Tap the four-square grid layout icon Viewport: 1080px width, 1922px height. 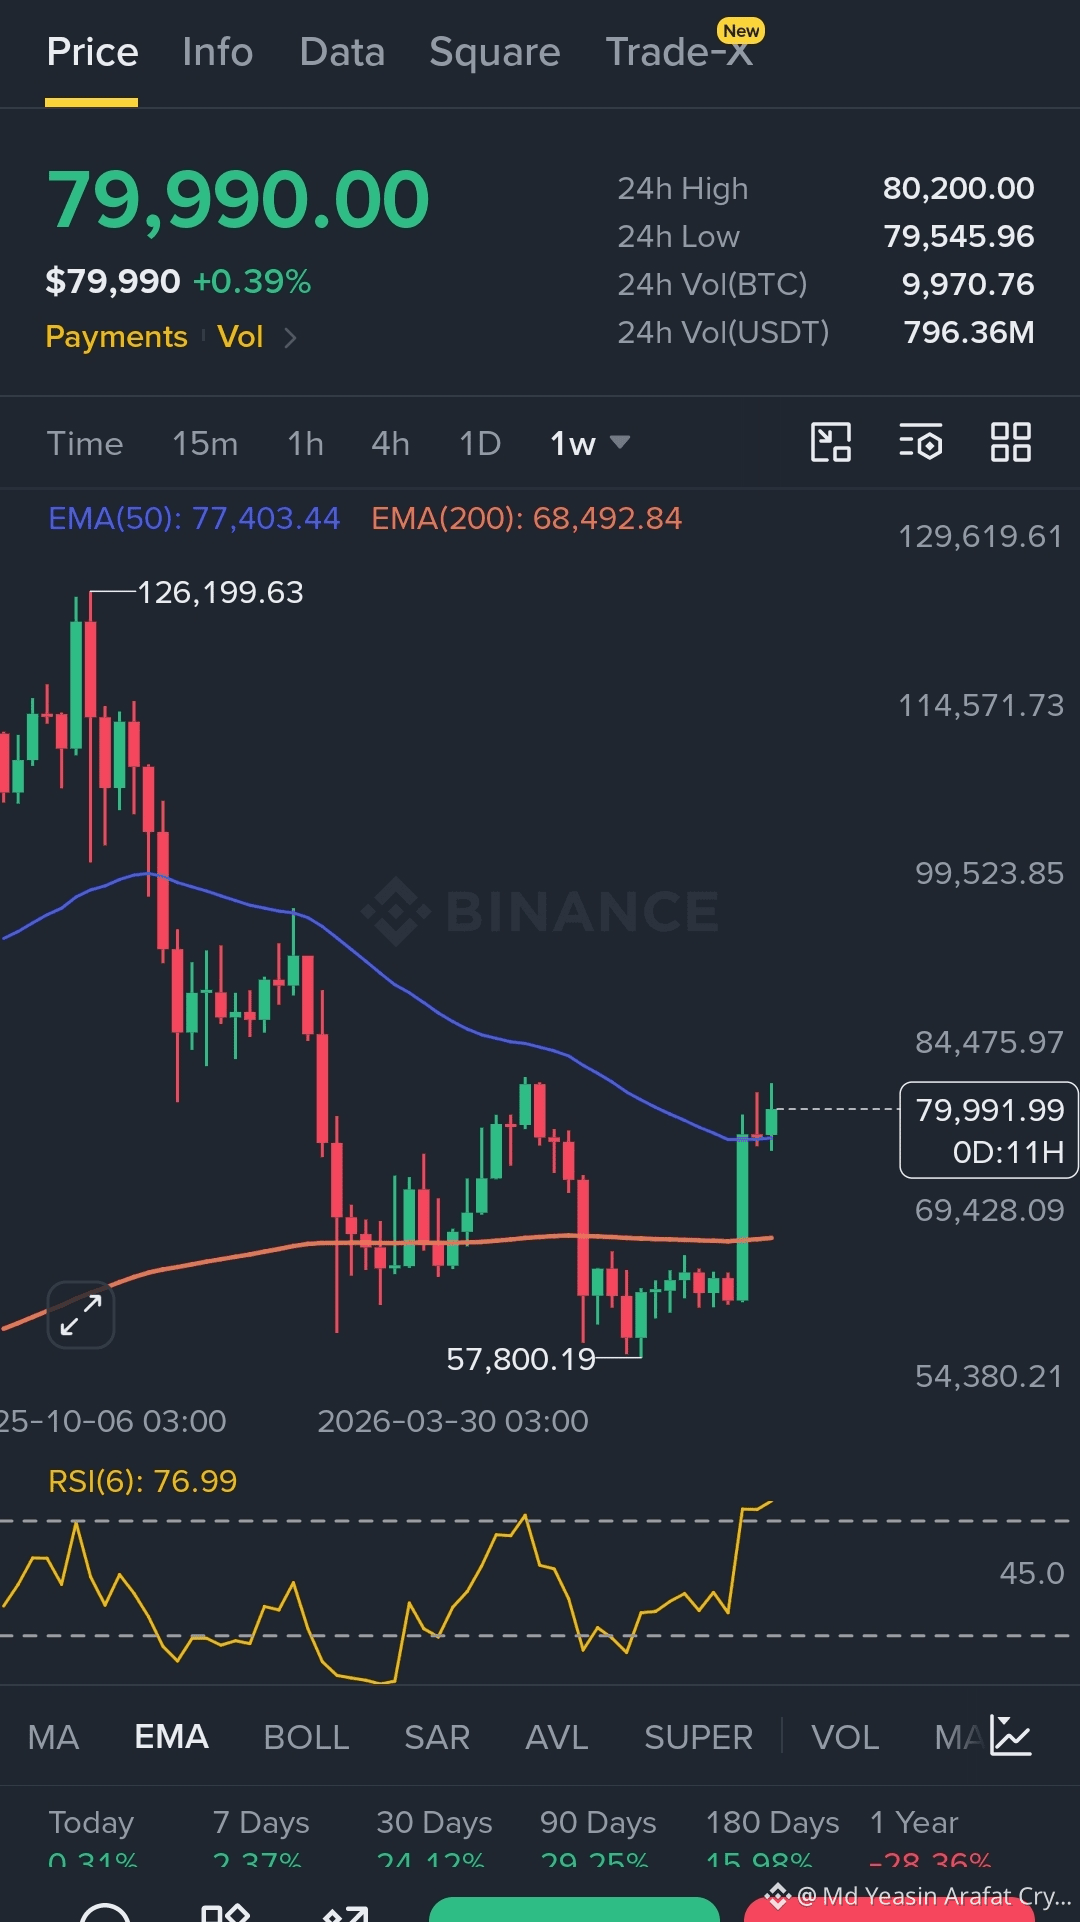pyautogui.click(x=1010, y=442)
